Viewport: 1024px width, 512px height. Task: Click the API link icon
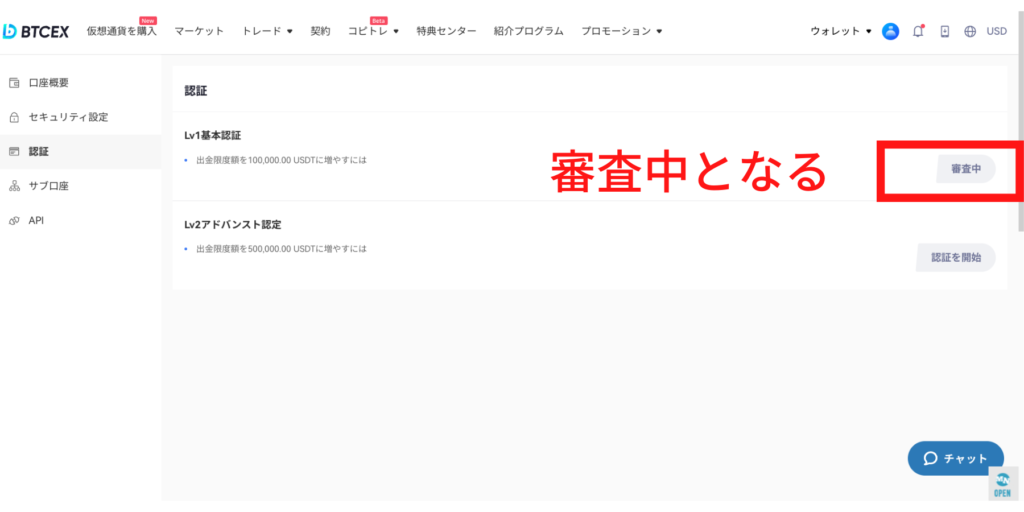pos(14,221)
